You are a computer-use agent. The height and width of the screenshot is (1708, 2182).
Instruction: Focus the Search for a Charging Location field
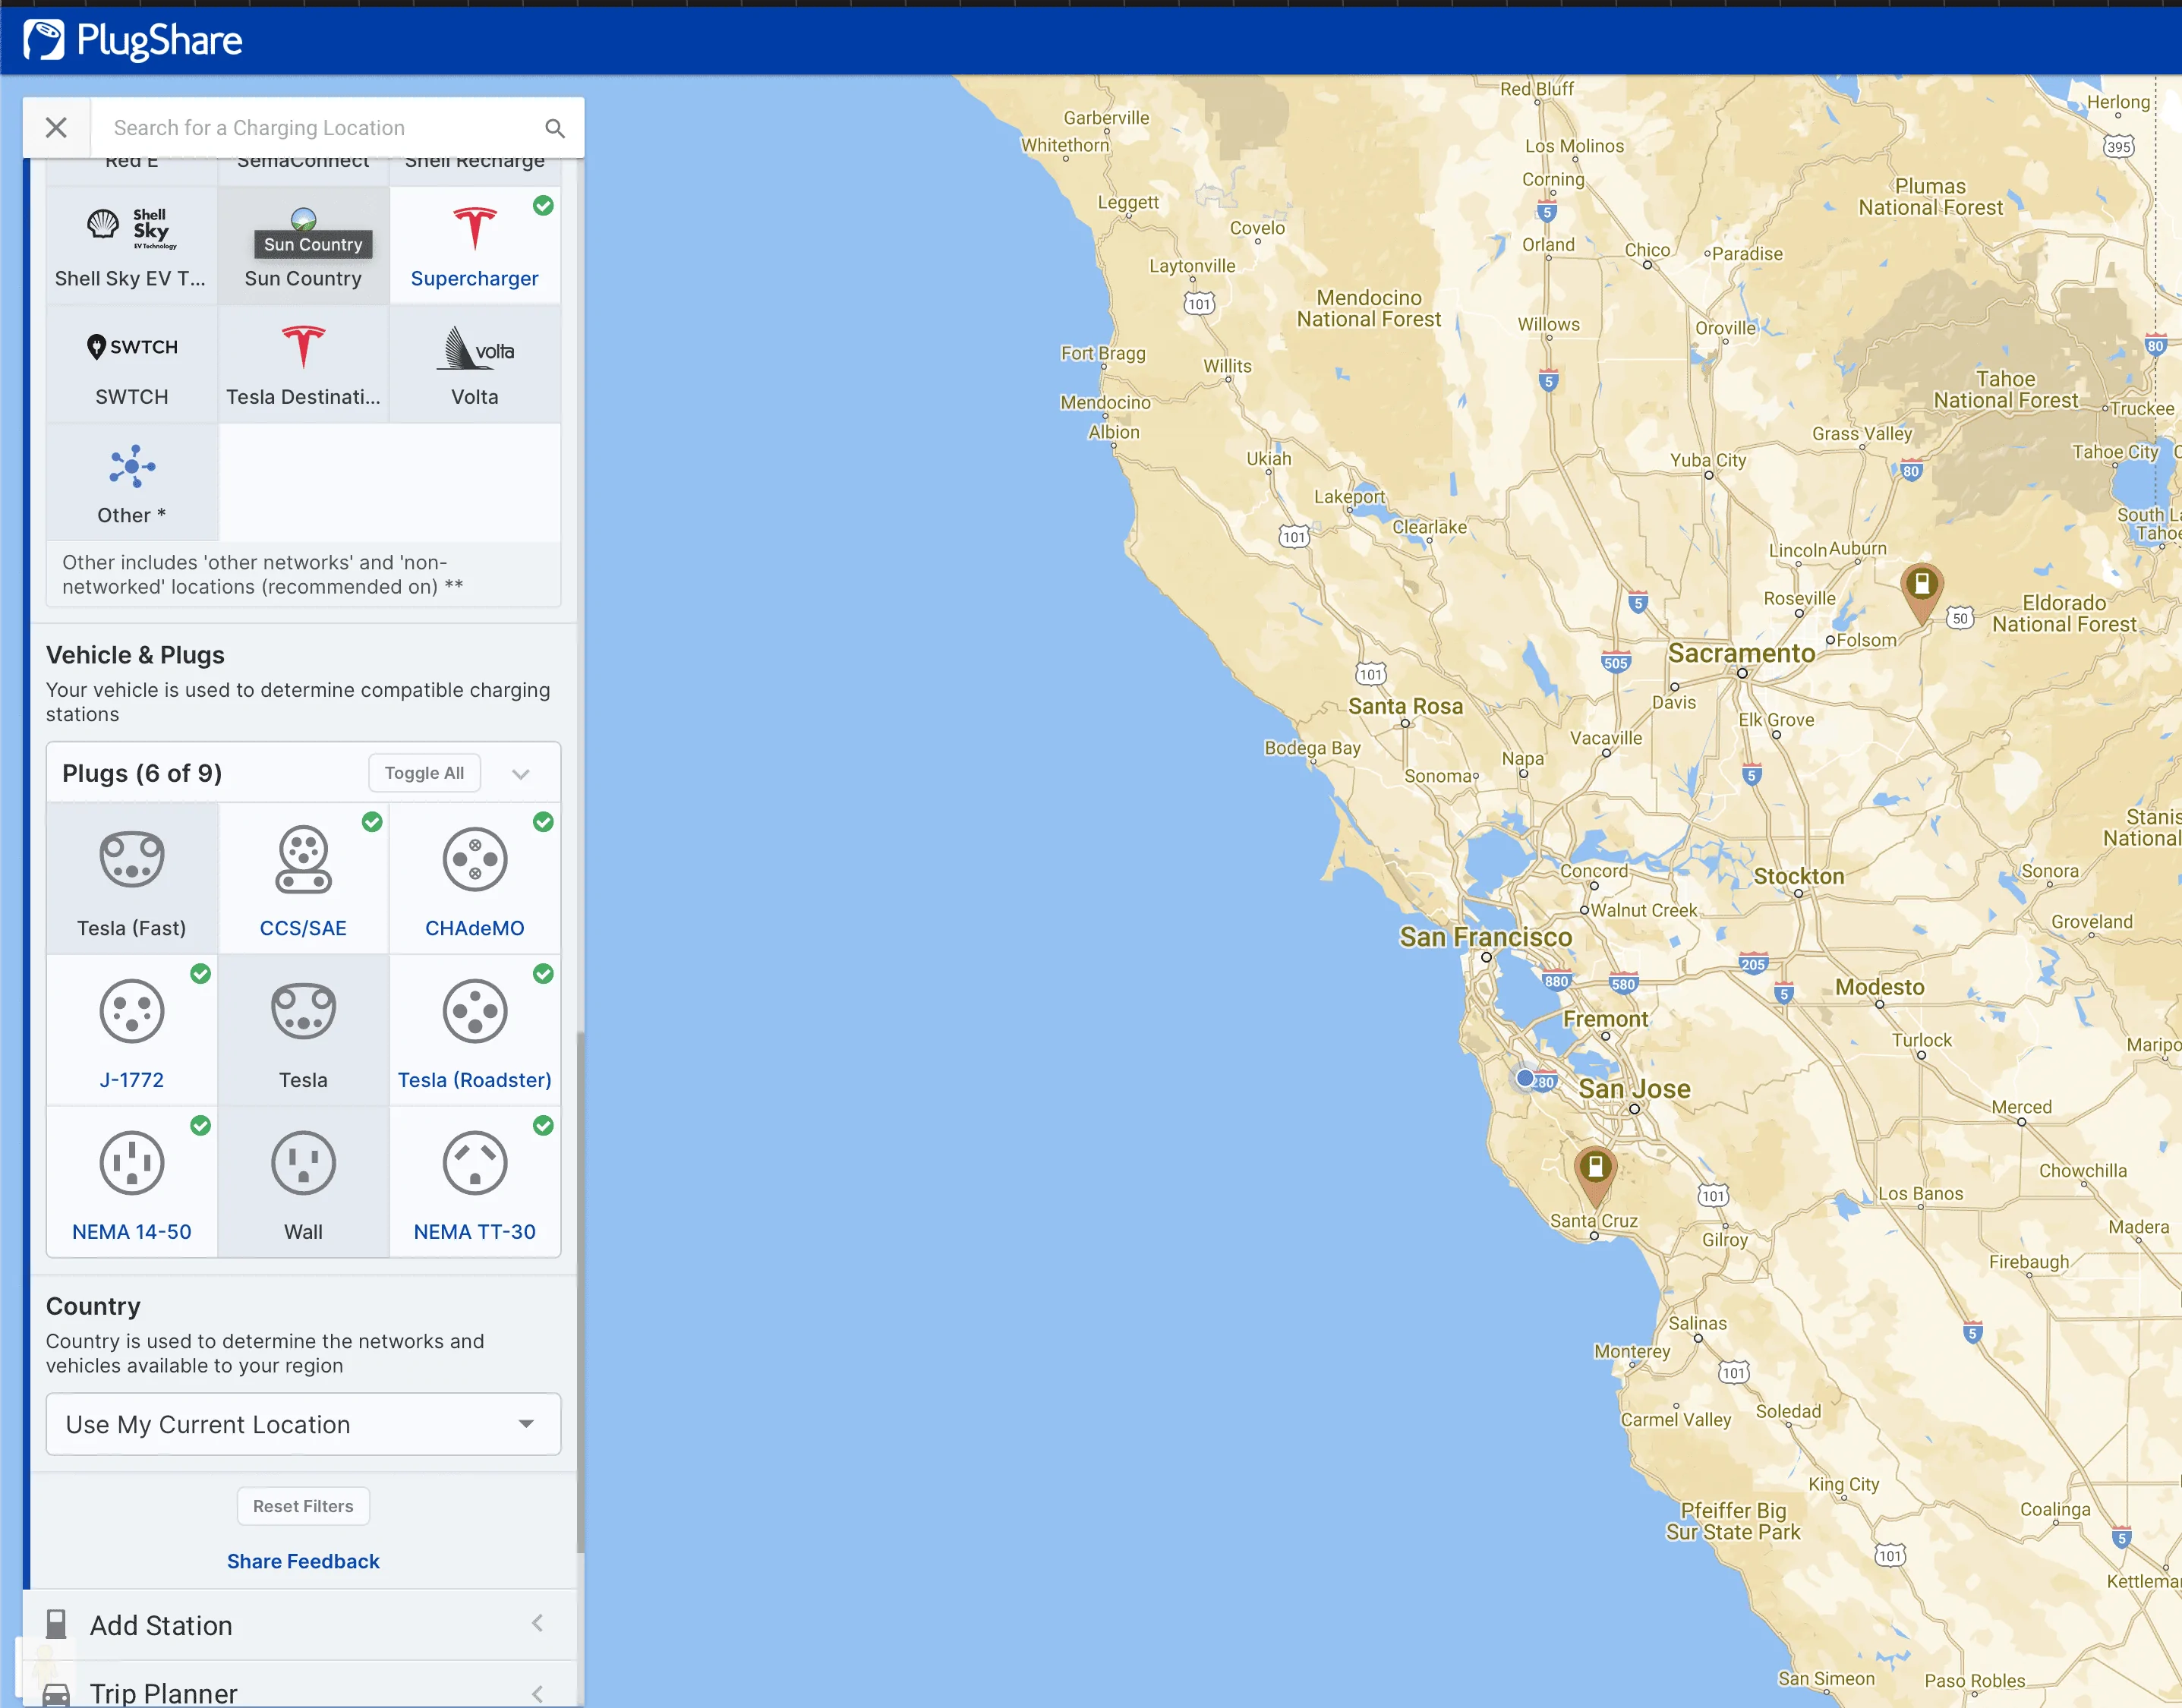pyautogui.click(x=318, y=128)
